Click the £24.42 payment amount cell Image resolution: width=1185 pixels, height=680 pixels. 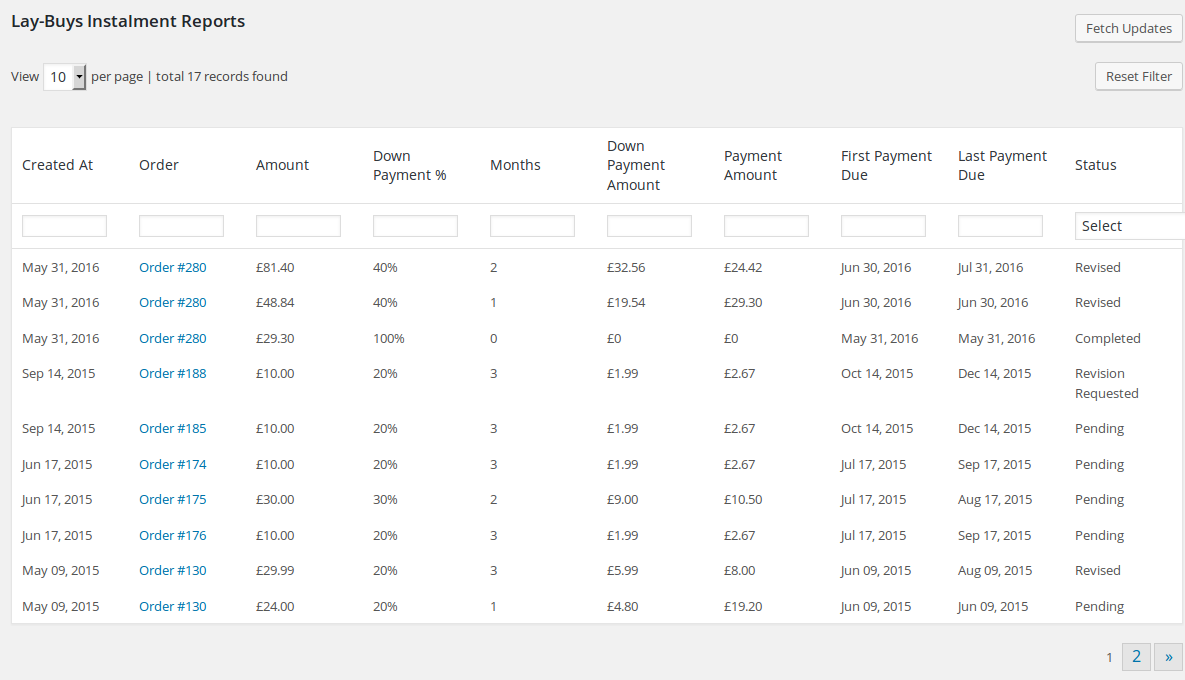(743, 267)
